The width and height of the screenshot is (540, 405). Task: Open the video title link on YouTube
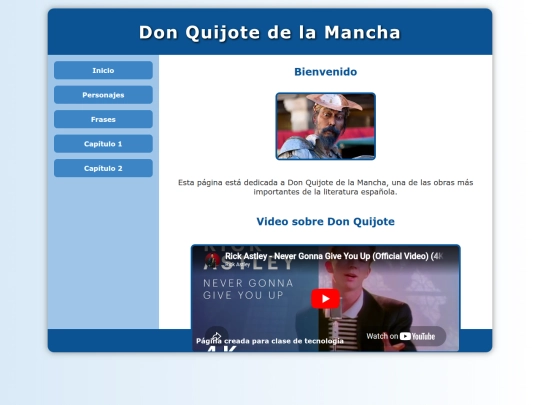click(x=333, y=256)
